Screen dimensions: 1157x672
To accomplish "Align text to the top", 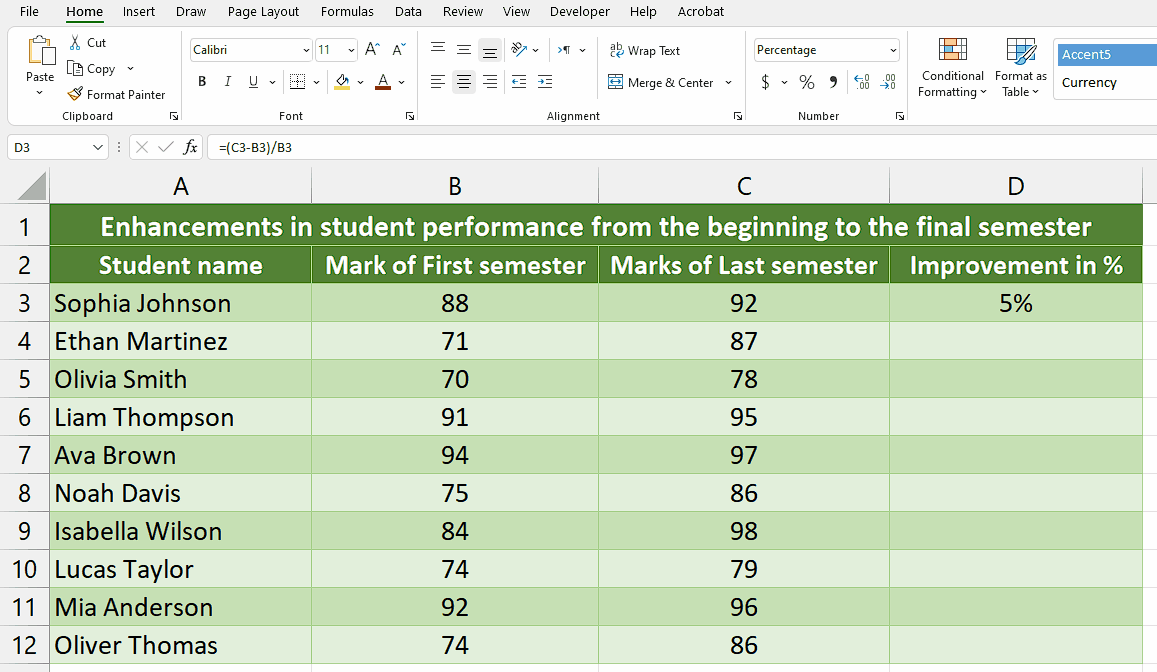I will click(438, 49).
